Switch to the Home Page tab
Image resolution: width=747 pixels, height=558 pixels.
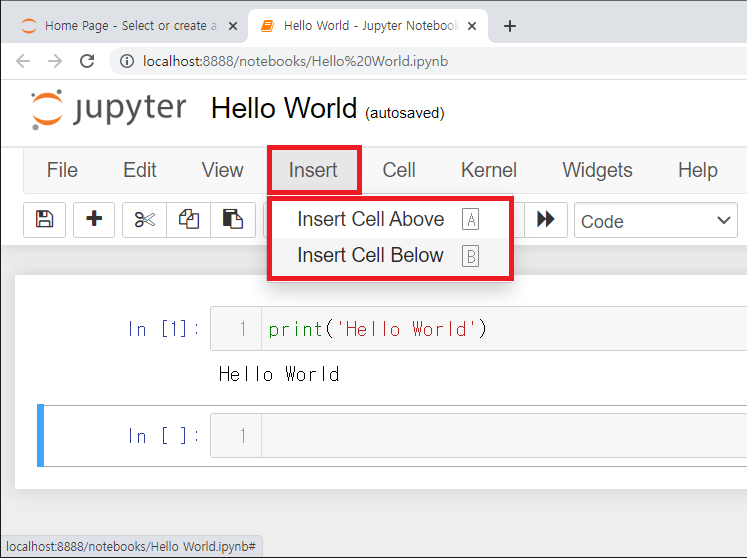[124, 26]
